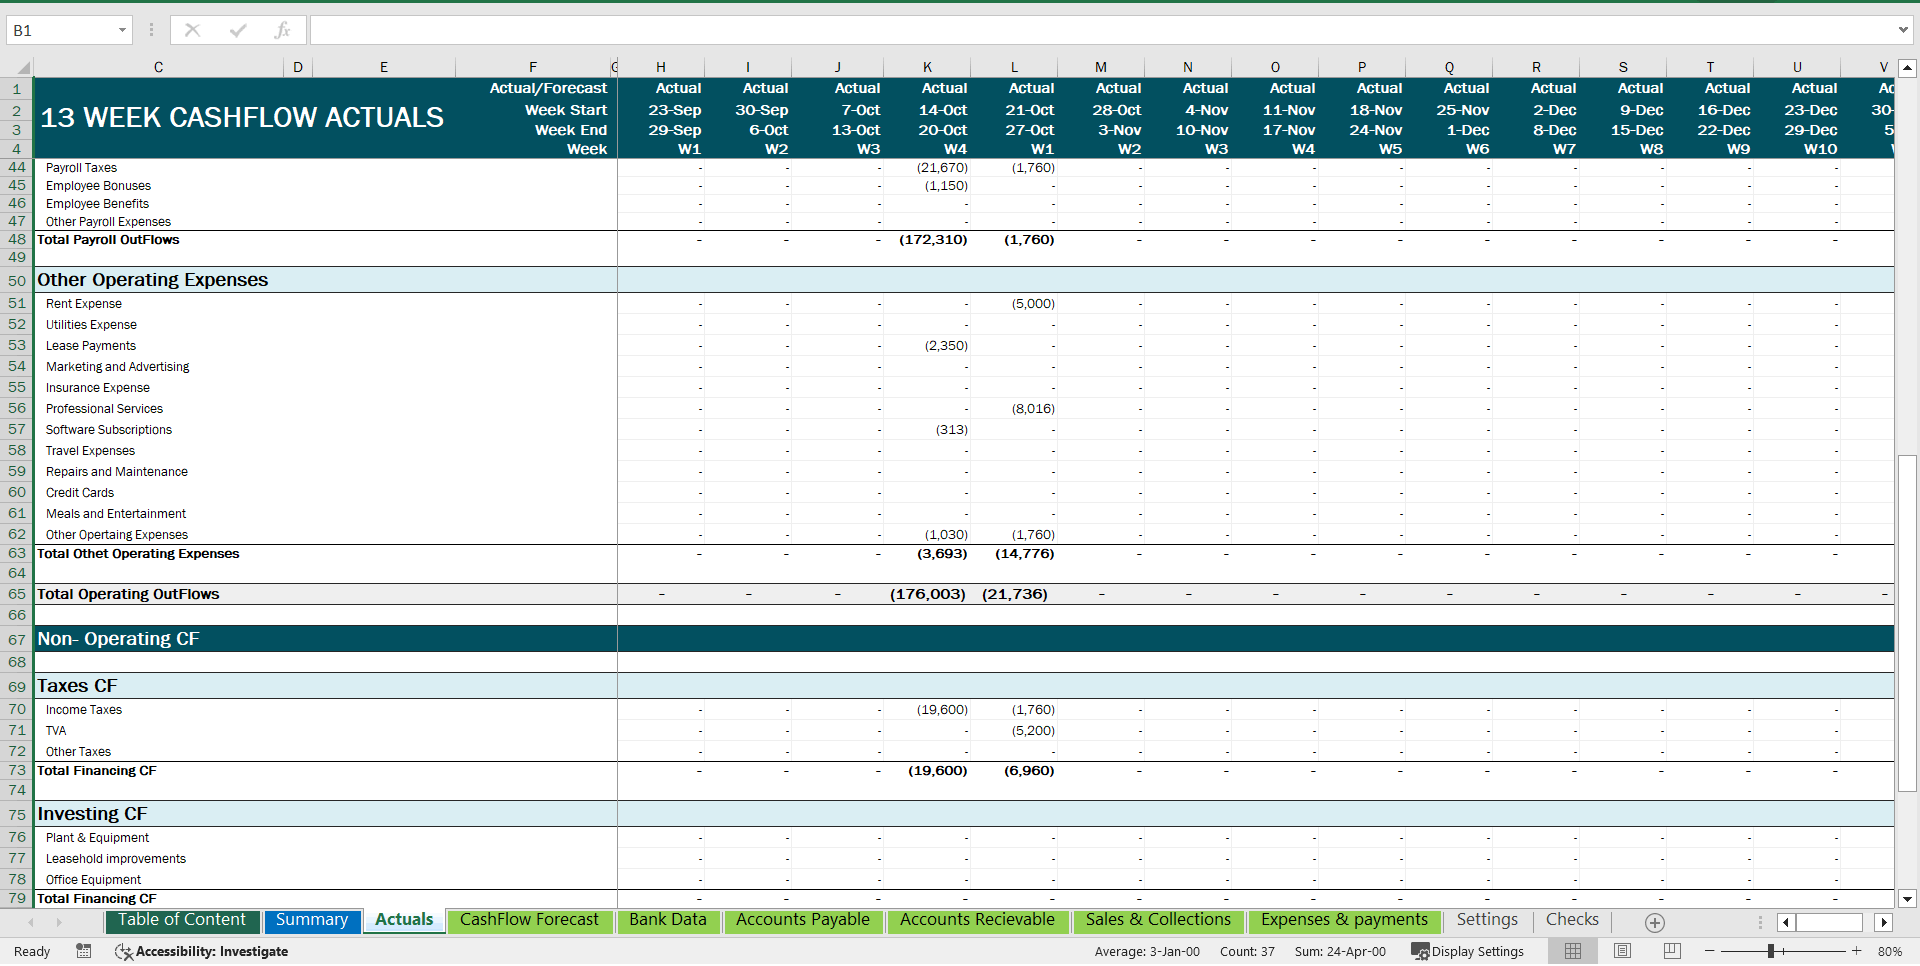This screenshot has width=1920, height=966.
Task: Click the vertical scrollbar thumb
Action: pos(1907,623)
